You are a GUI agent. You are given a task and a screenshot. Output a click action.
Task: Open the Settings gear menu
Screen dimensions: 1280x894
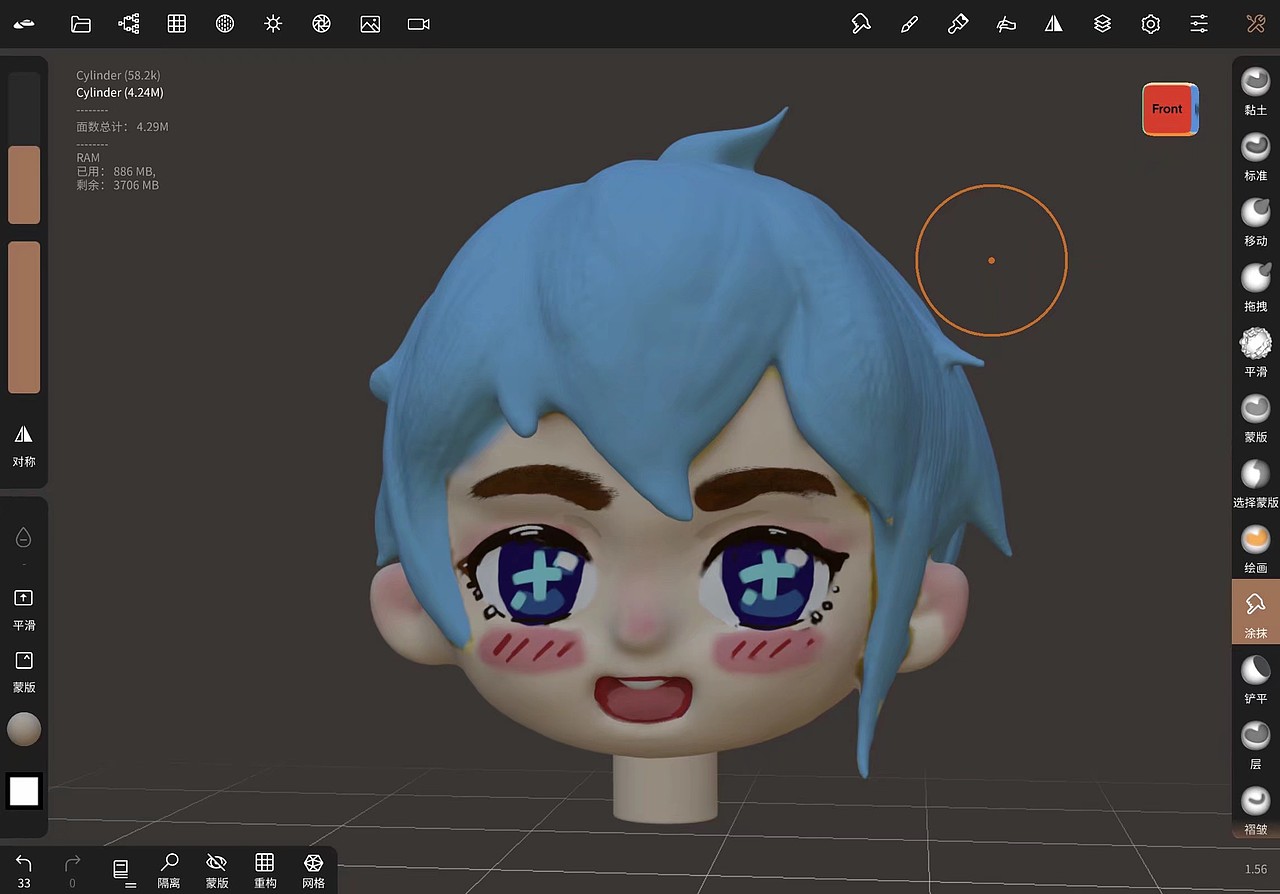pyautogui.click(x=1151, y=24)
